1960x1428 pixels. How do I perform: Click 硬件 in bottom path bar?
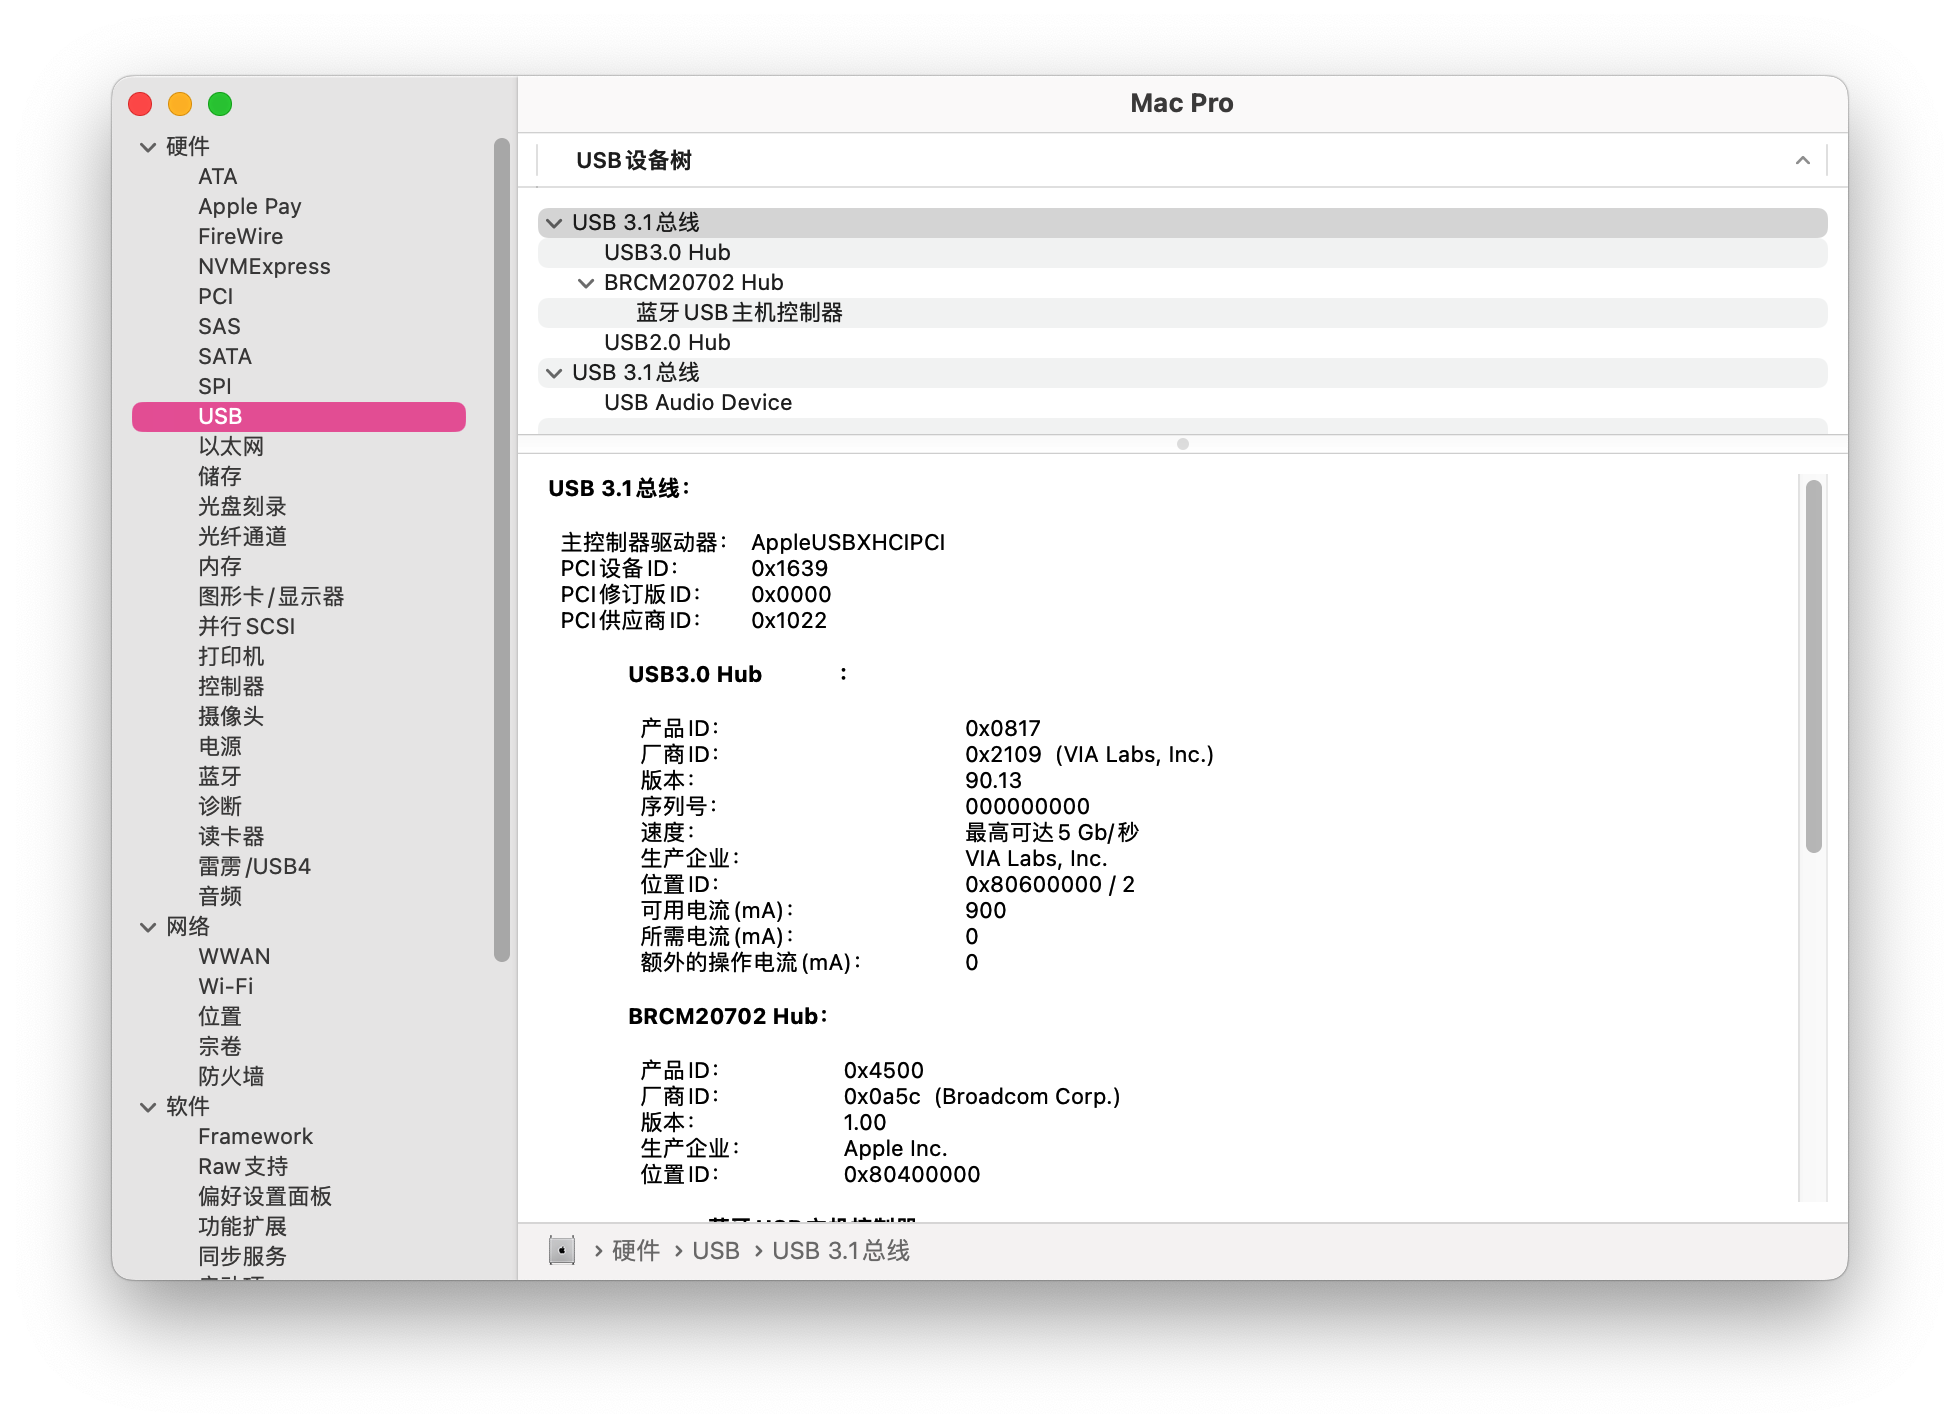[635, 1251]
